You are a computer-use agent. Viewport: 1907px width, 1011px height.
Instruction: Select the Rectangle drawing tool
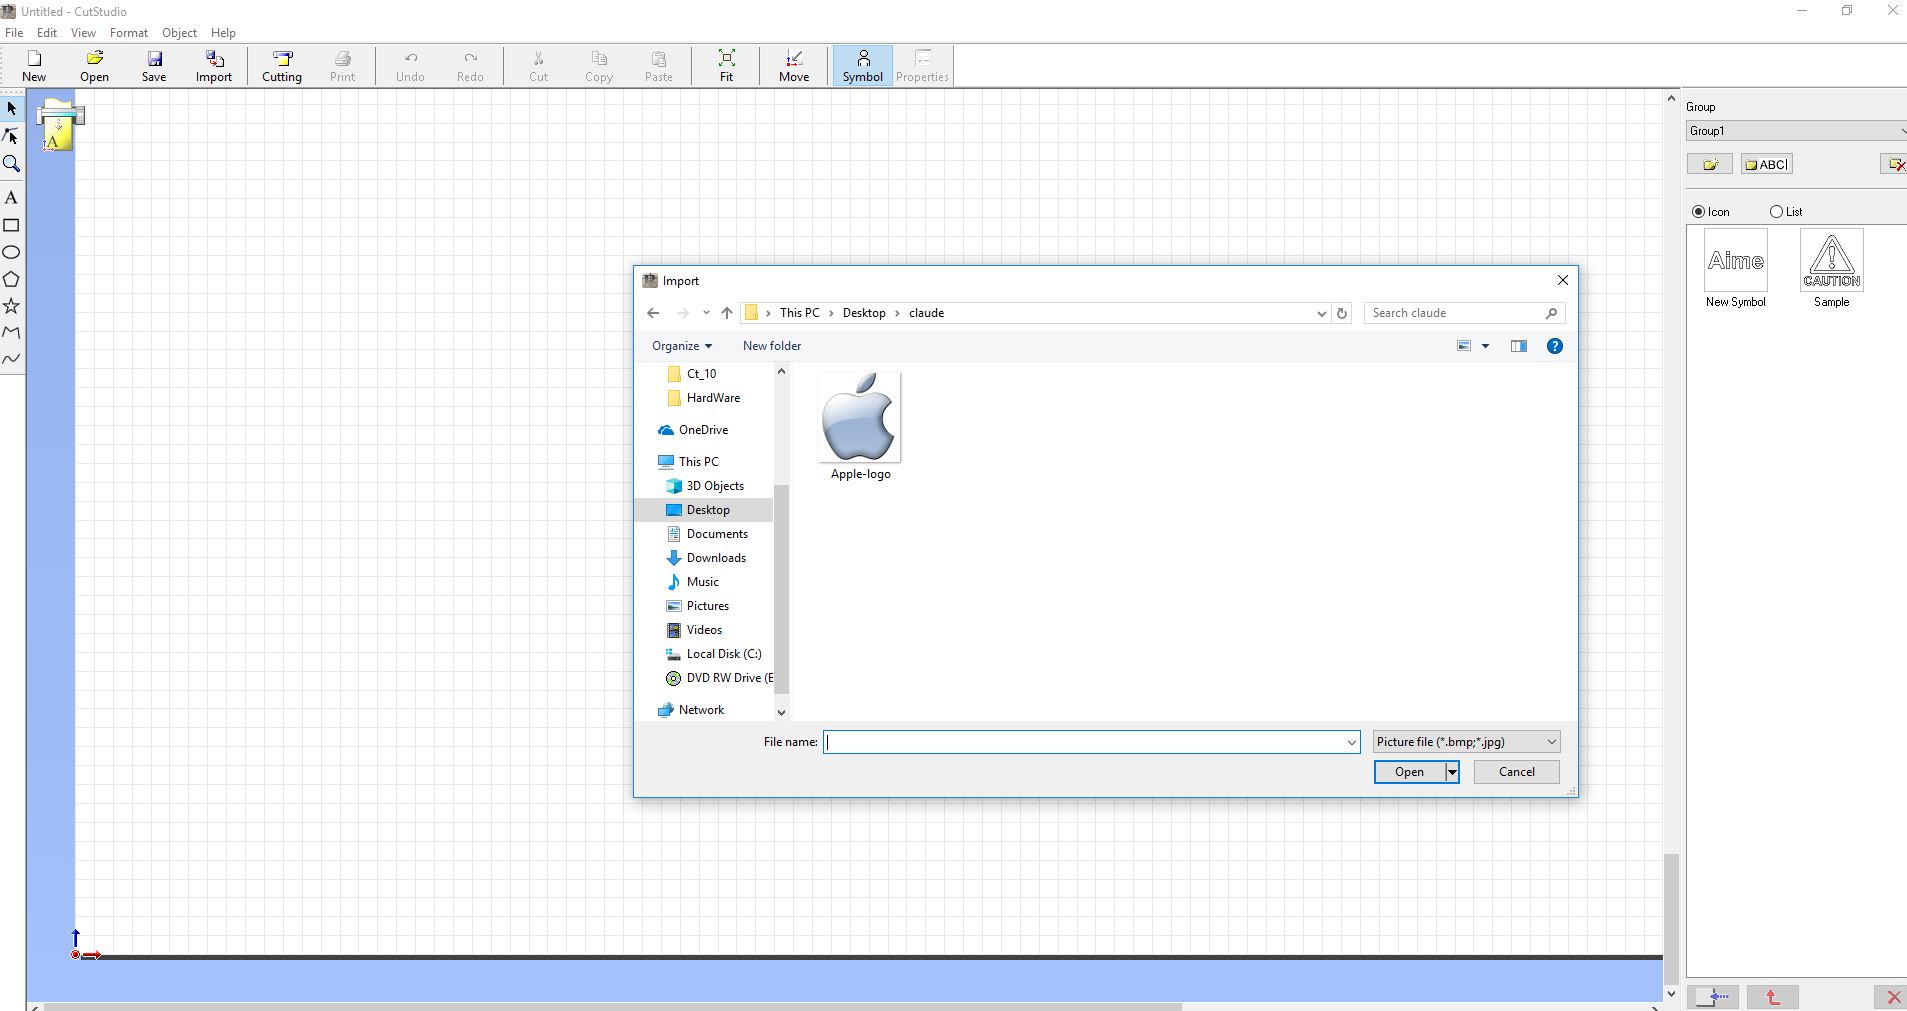[x=12, y=225]
